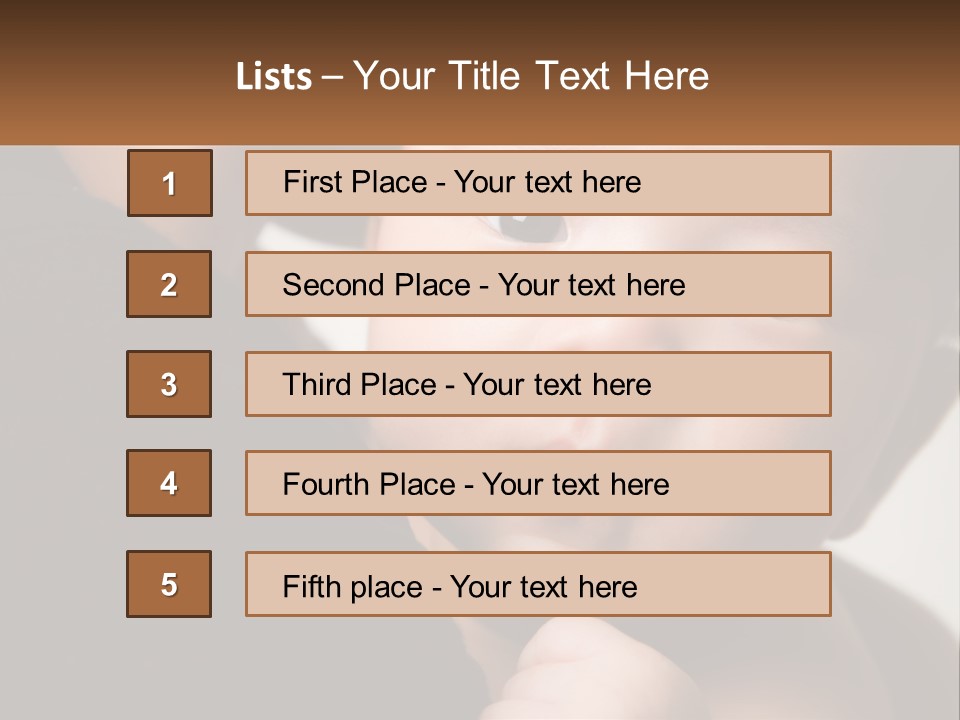
Task: Click 'Your text here' in Third Place bar
Action: pos(557,385)
